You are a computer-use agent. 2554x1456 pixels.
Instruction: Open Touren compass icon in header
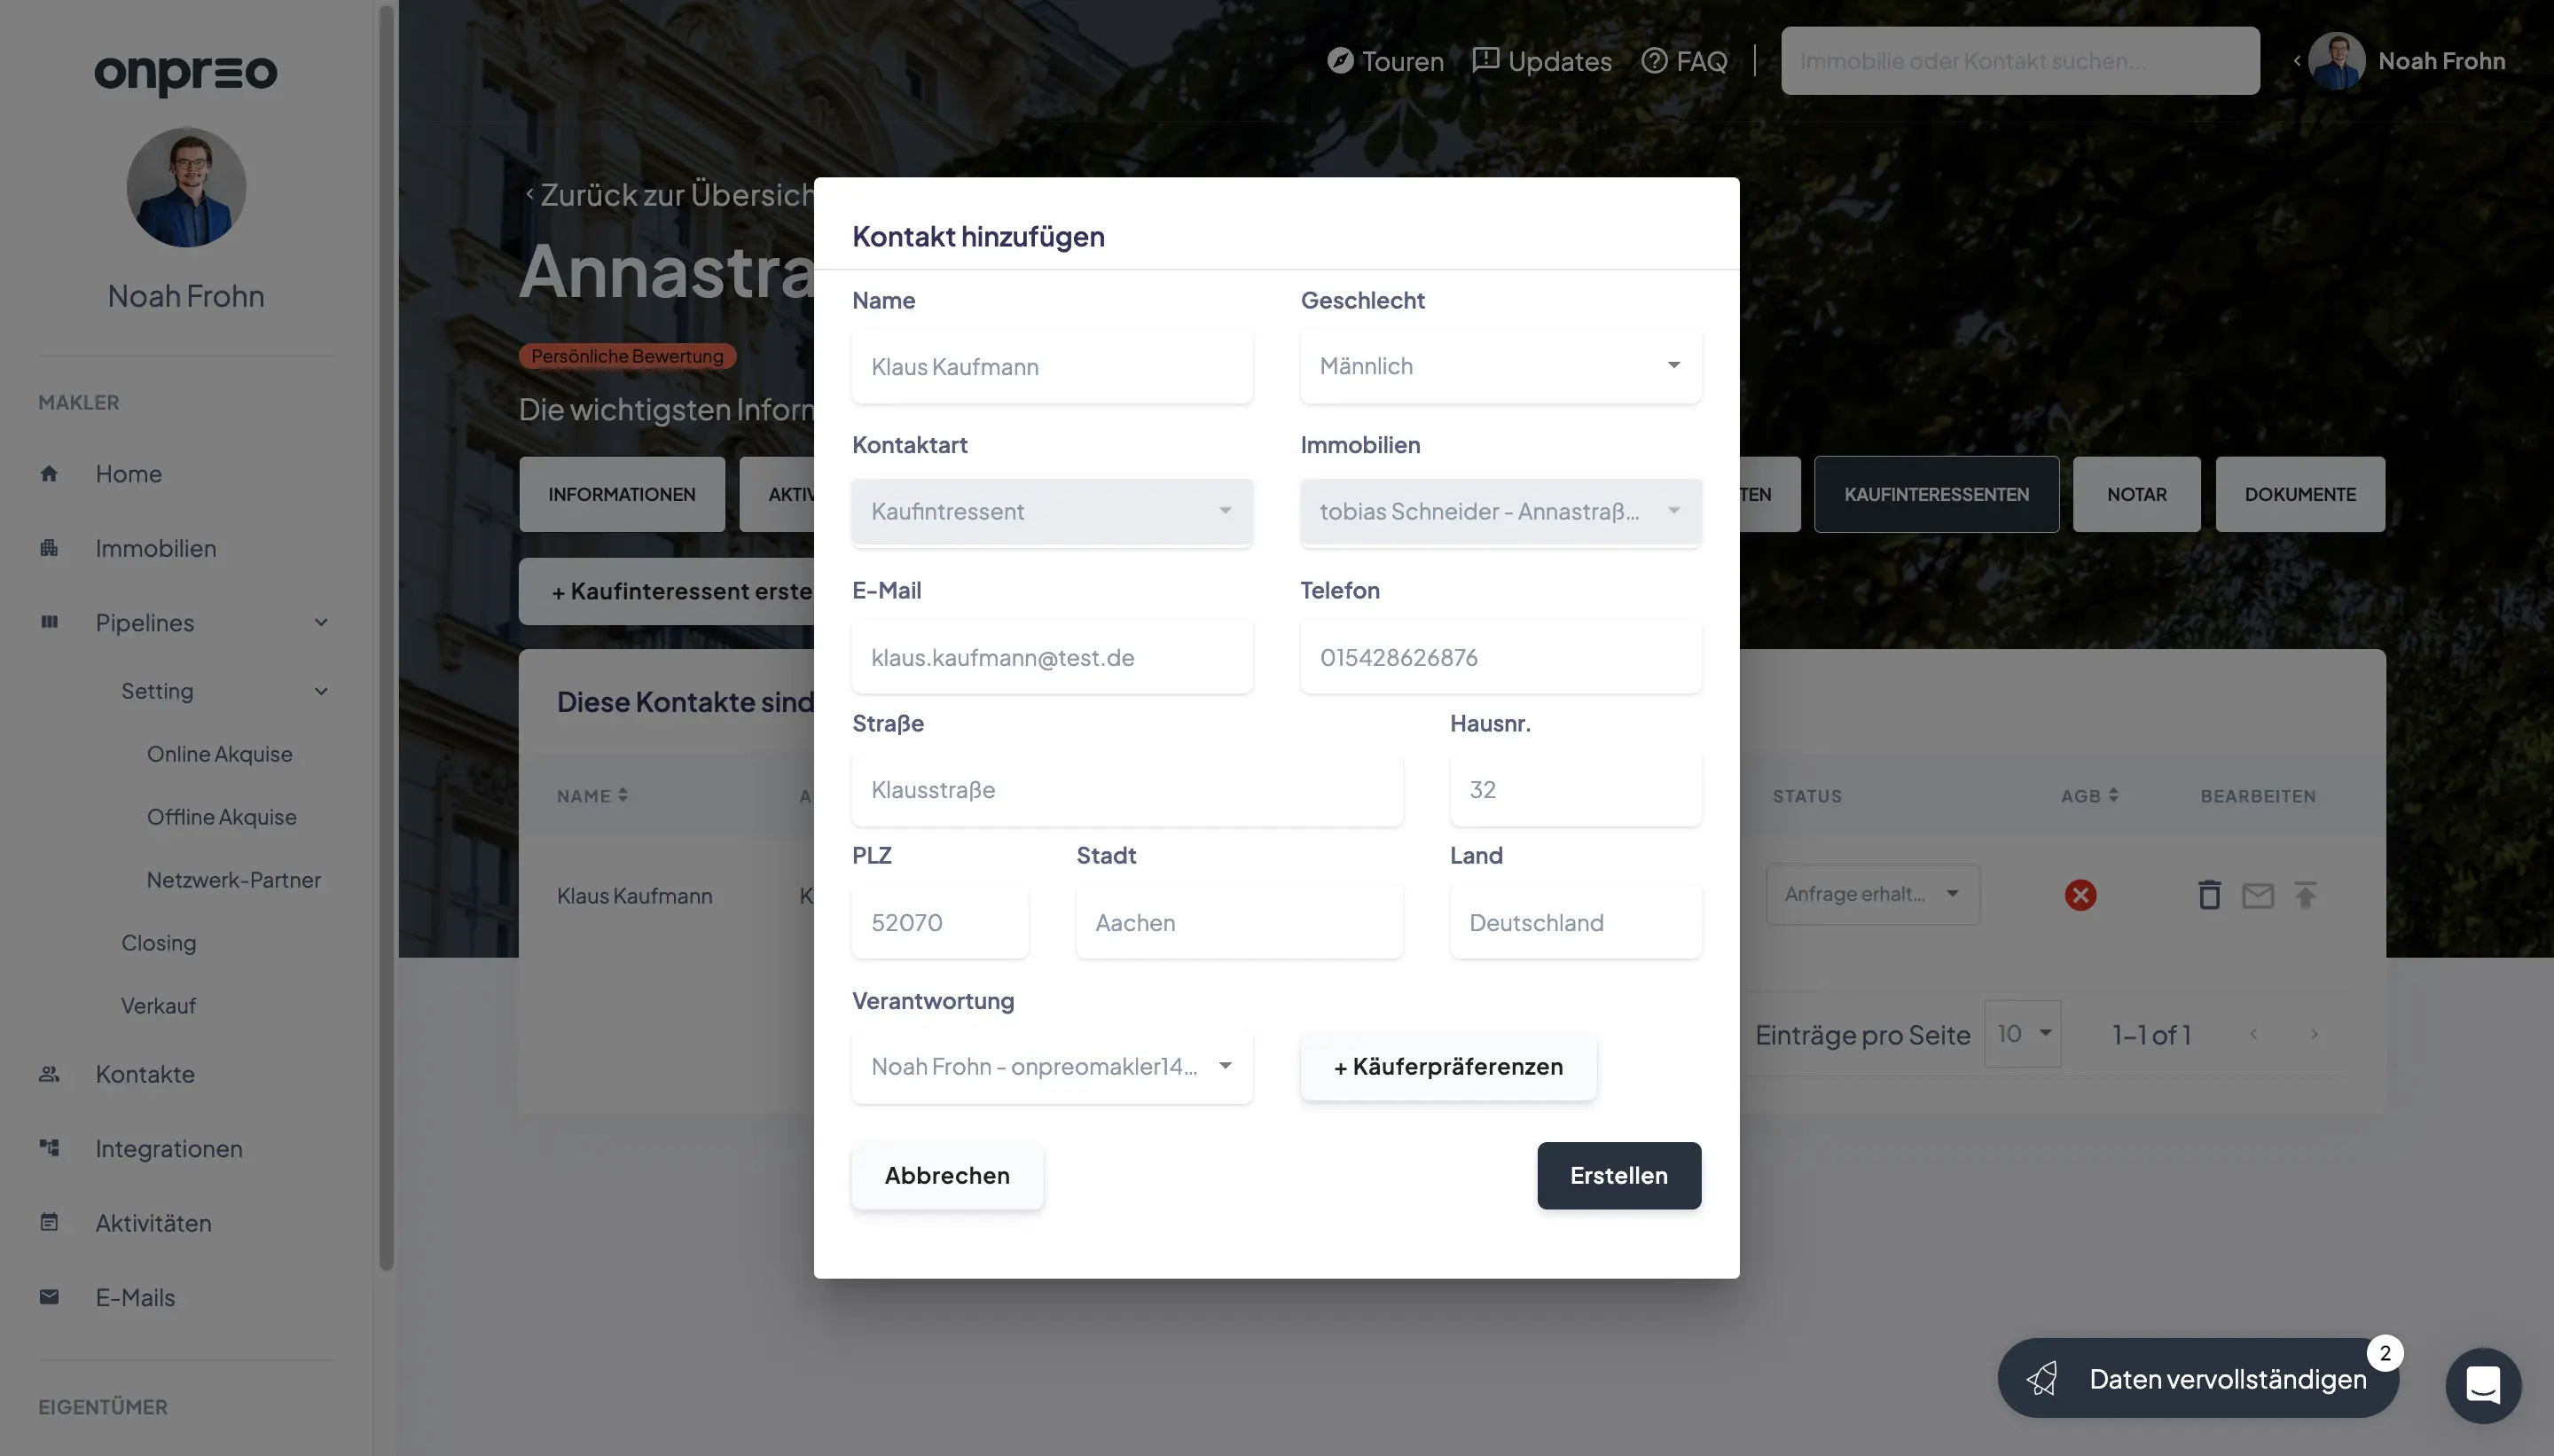coord(1340,61)
